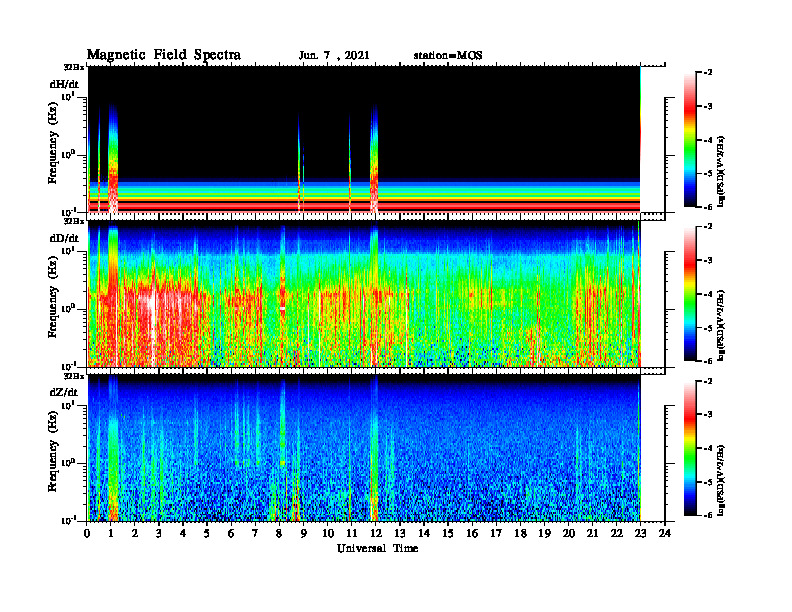Click hour "13" on the time axis
Viewport: 792px width, 612px height.
click(x=400, y=533)
